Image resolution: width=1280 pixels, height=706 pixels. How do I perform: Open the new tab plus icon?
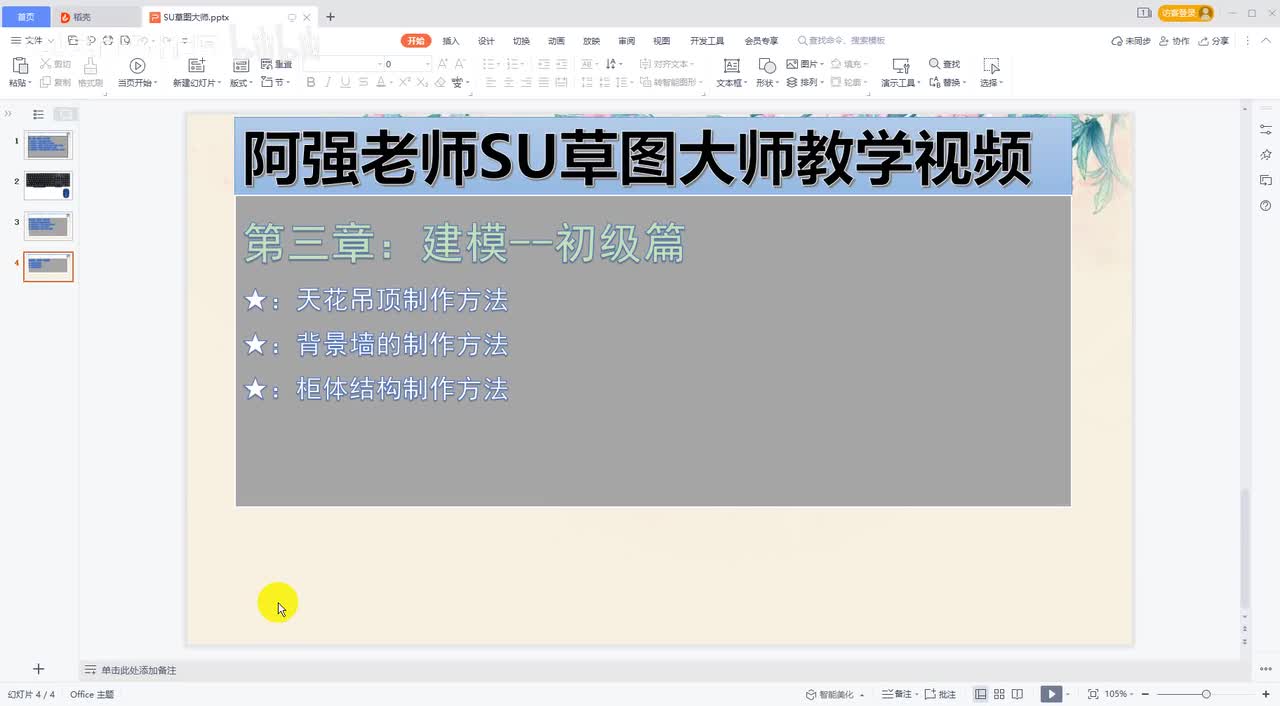(x=331, y=16)
